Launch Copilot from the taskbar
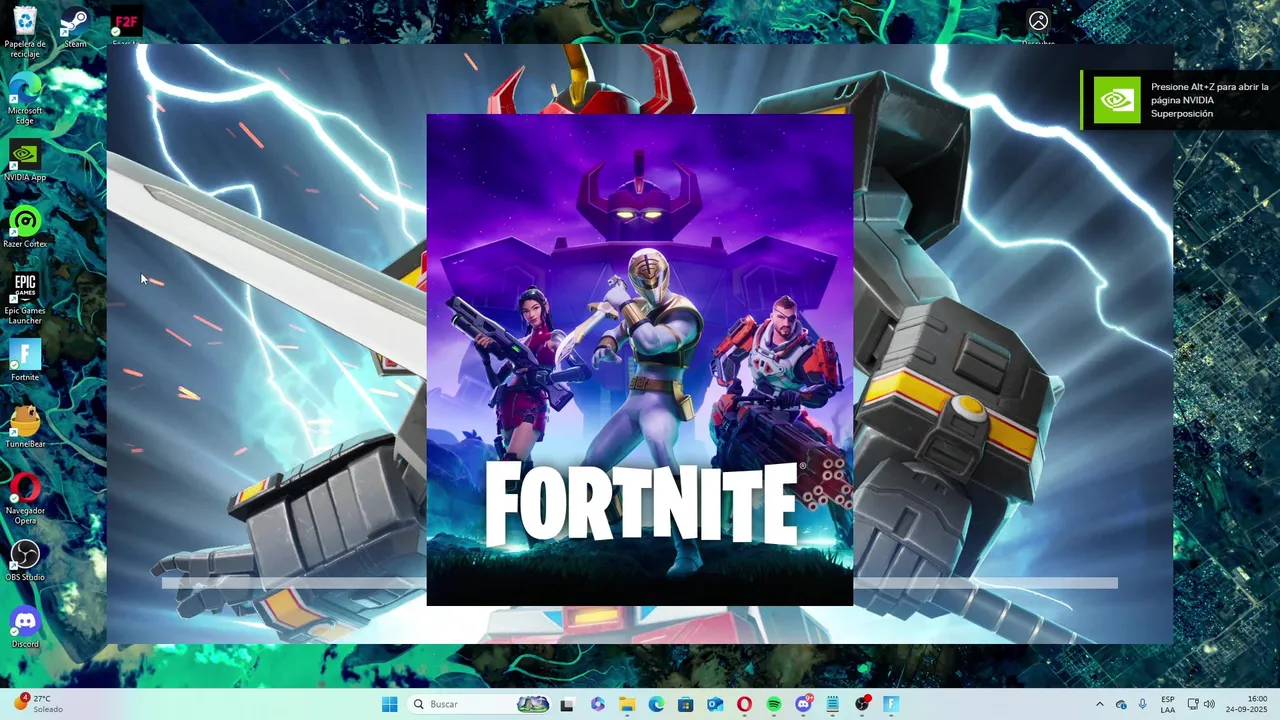This screenshot has height=720, width=1280. click(597, 704)
